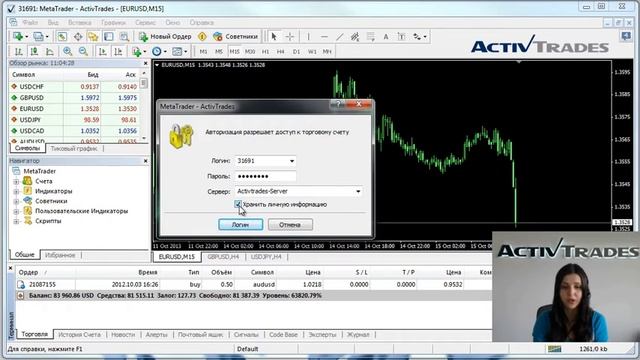The image size is (640, 360).
Task: Select the text label tool
Action: [402, 37]
